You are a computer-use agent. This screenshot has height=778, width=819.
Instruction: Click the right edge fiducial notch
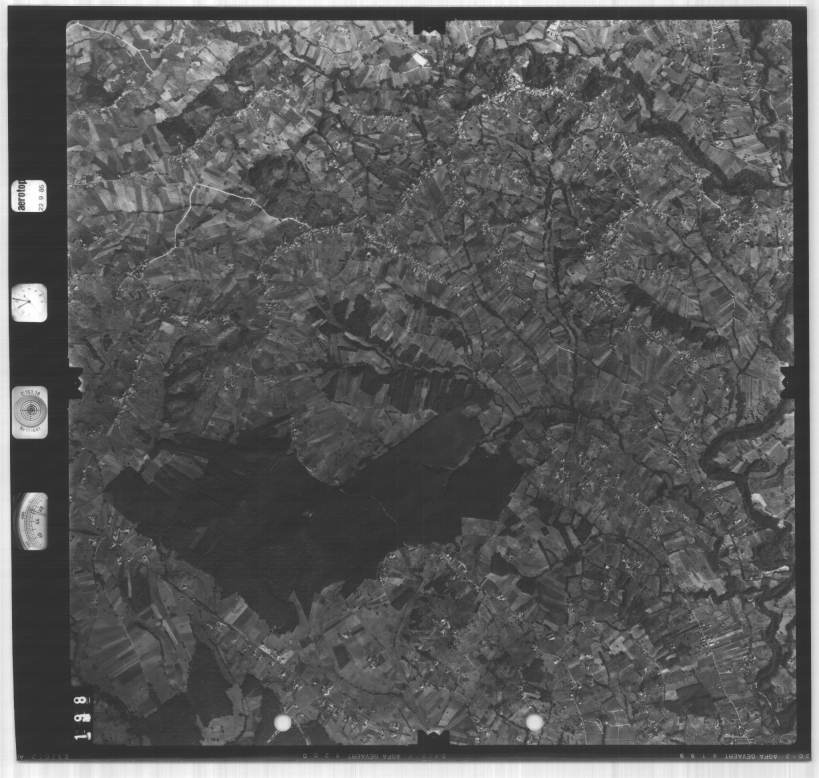click(787, 381)
